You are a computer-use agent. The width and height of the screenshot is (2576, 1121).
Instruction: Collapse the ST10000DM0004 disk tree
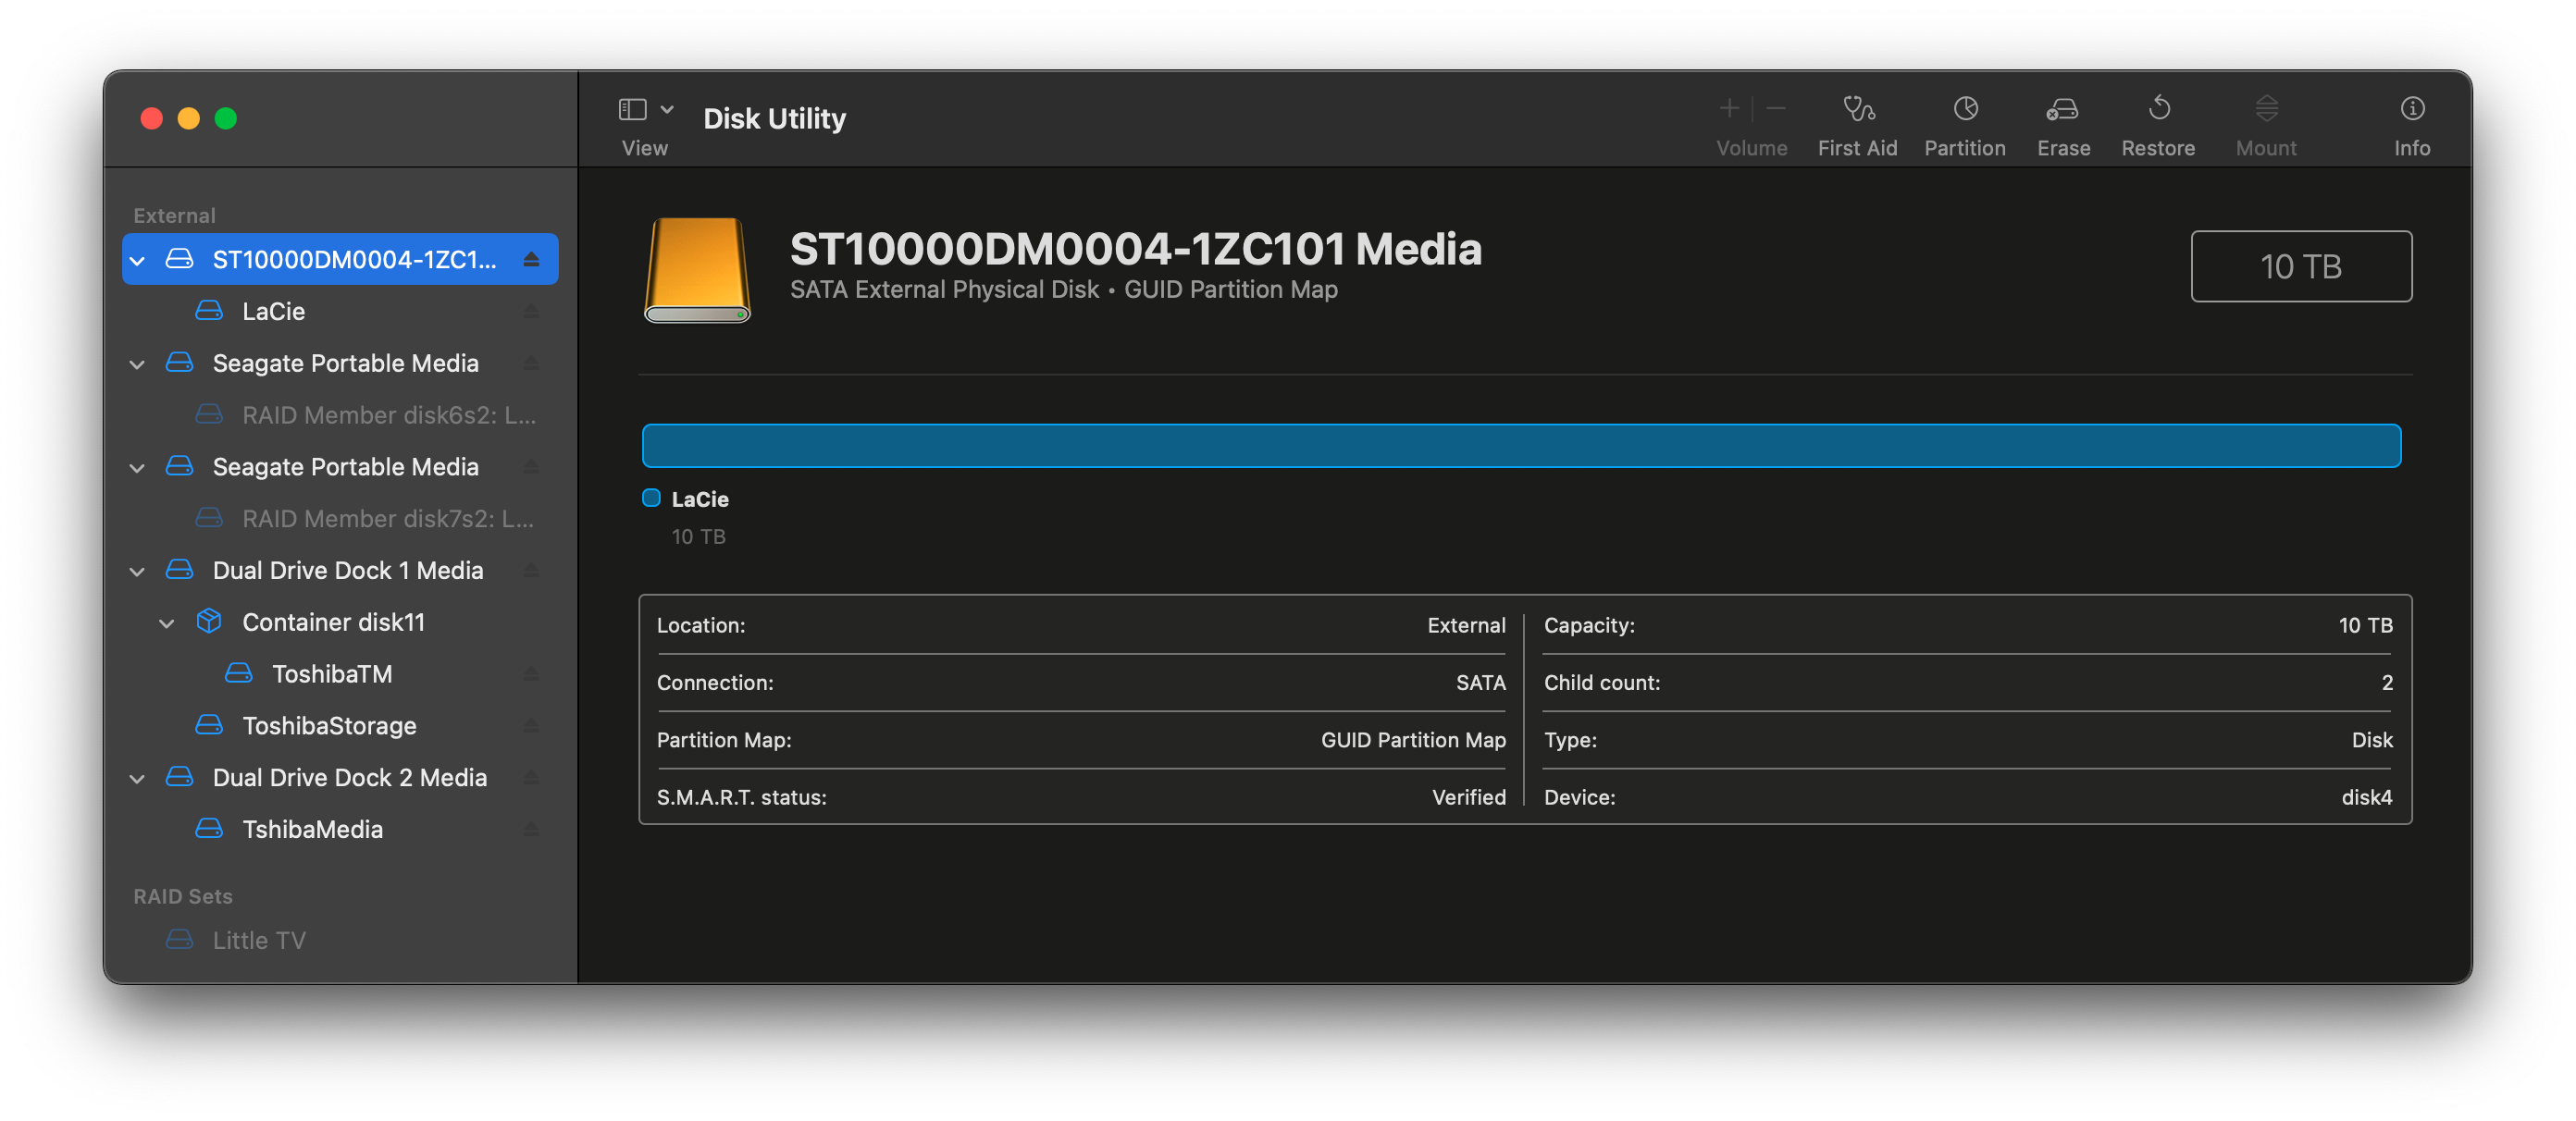[138, 260]
